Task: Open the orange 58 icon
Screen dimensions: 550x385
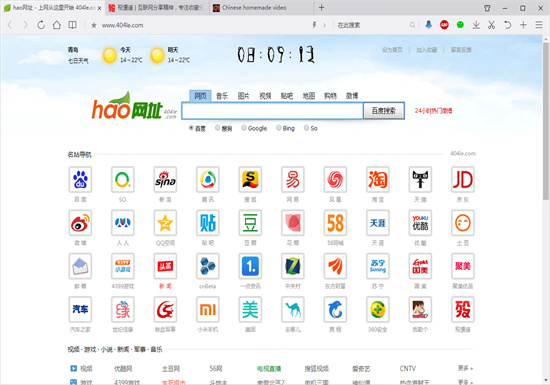Action: (335, 223)
